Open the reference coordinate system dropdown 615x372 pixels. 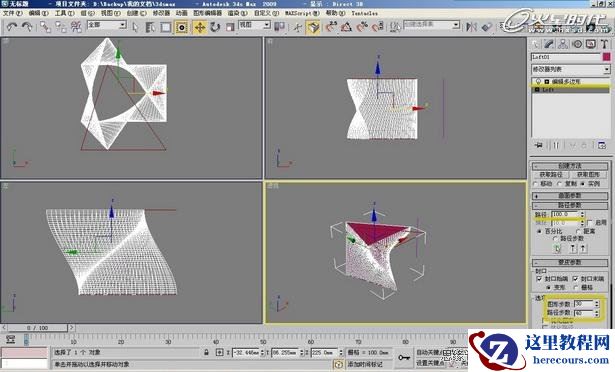pos(255,25)
